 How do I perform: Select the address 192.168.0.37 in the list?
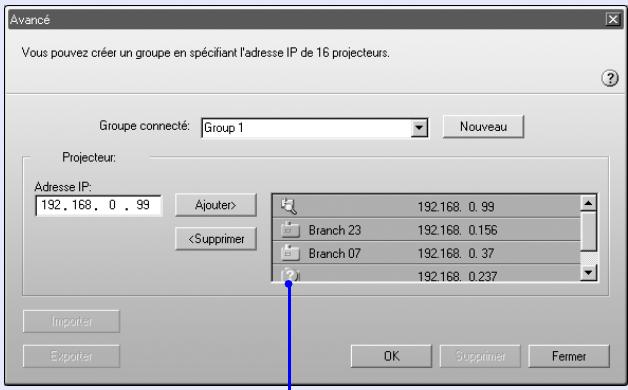[456, 253]
